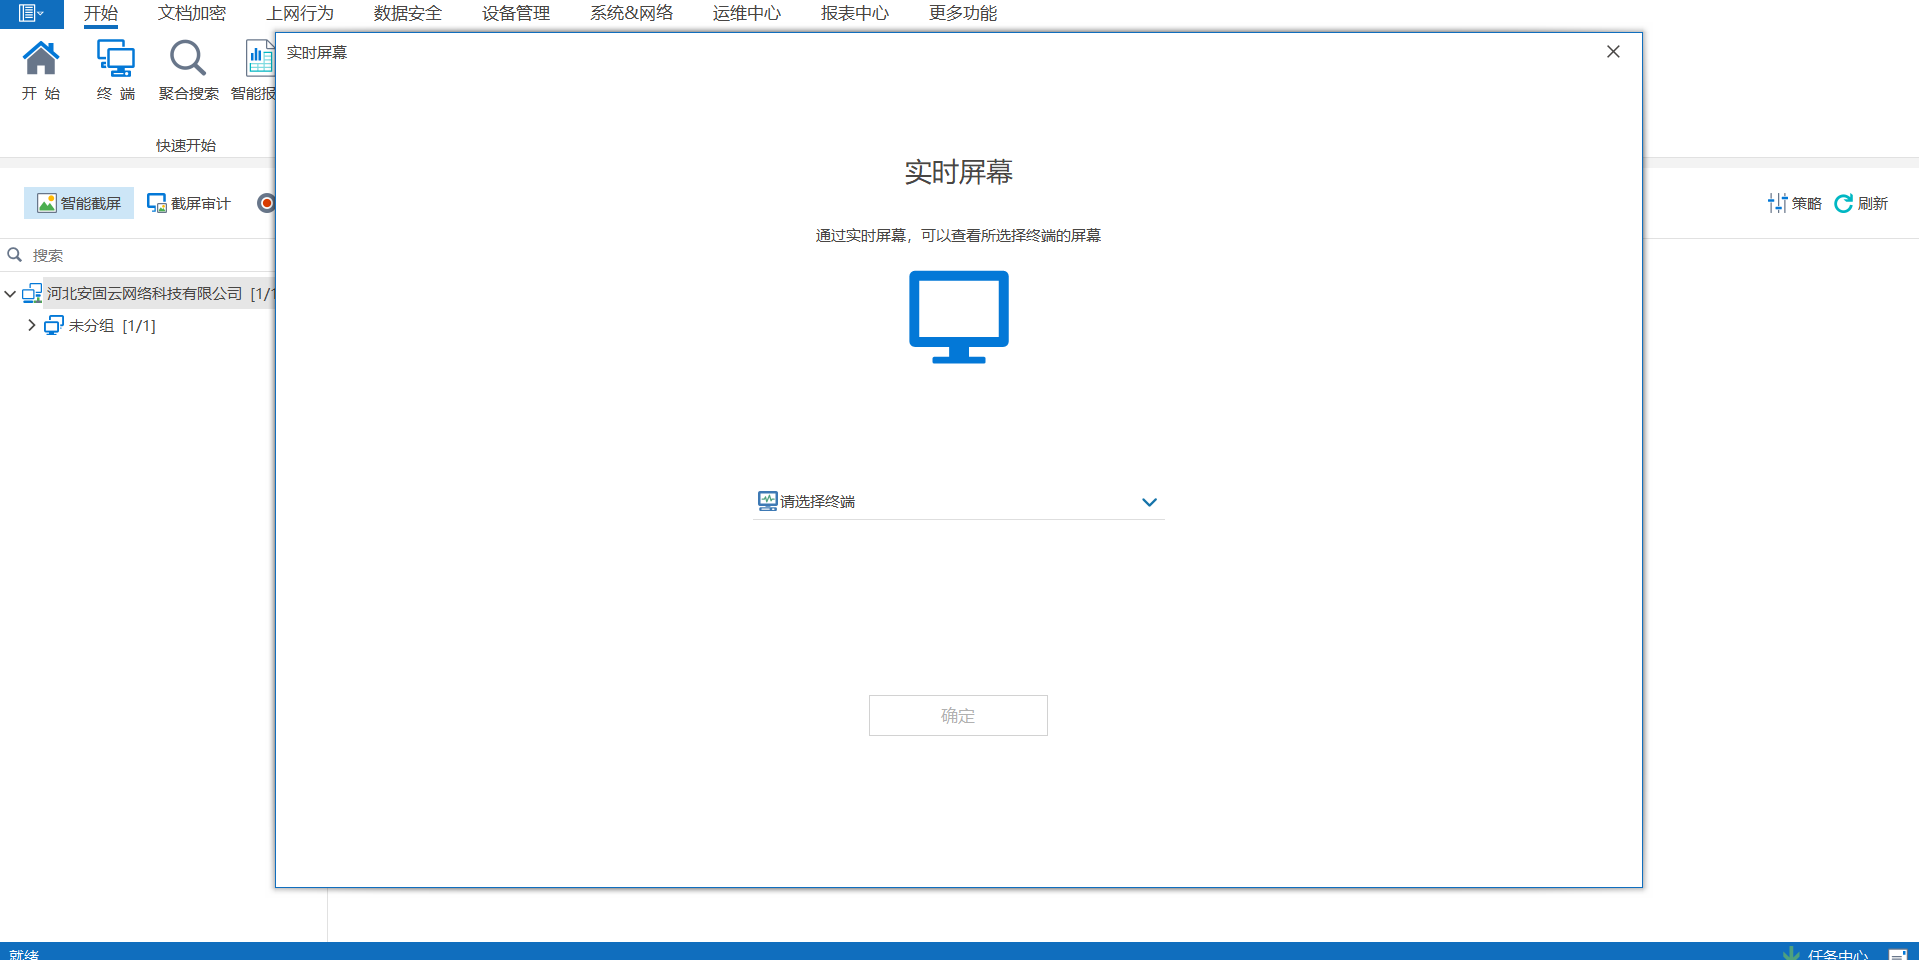This screenshot has height=960, width=1919.
Task: Open the 报表中心 tab
Action: [855, 13]
